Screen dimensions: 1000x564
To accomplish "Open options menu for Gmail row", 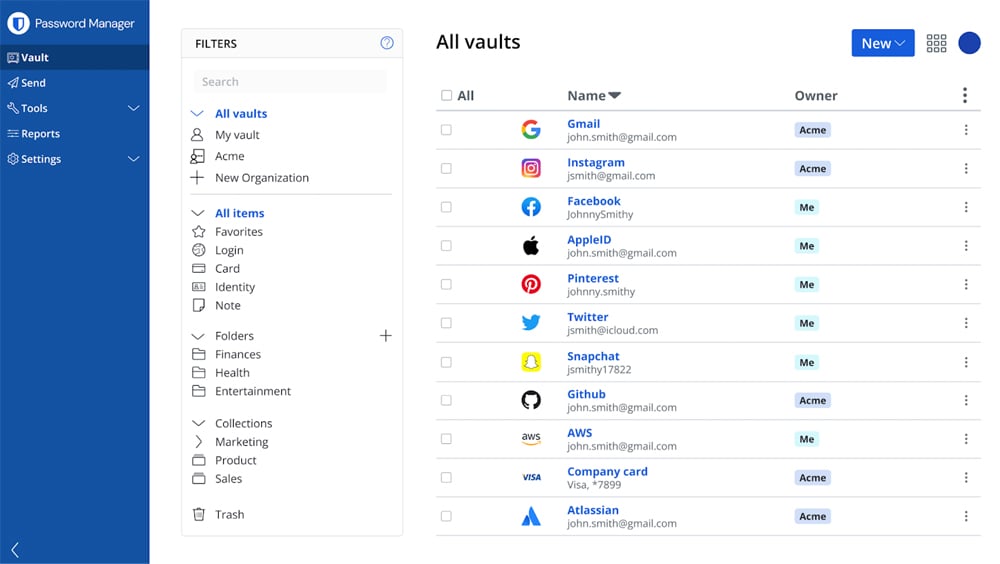I will click(x=965, y=130).
